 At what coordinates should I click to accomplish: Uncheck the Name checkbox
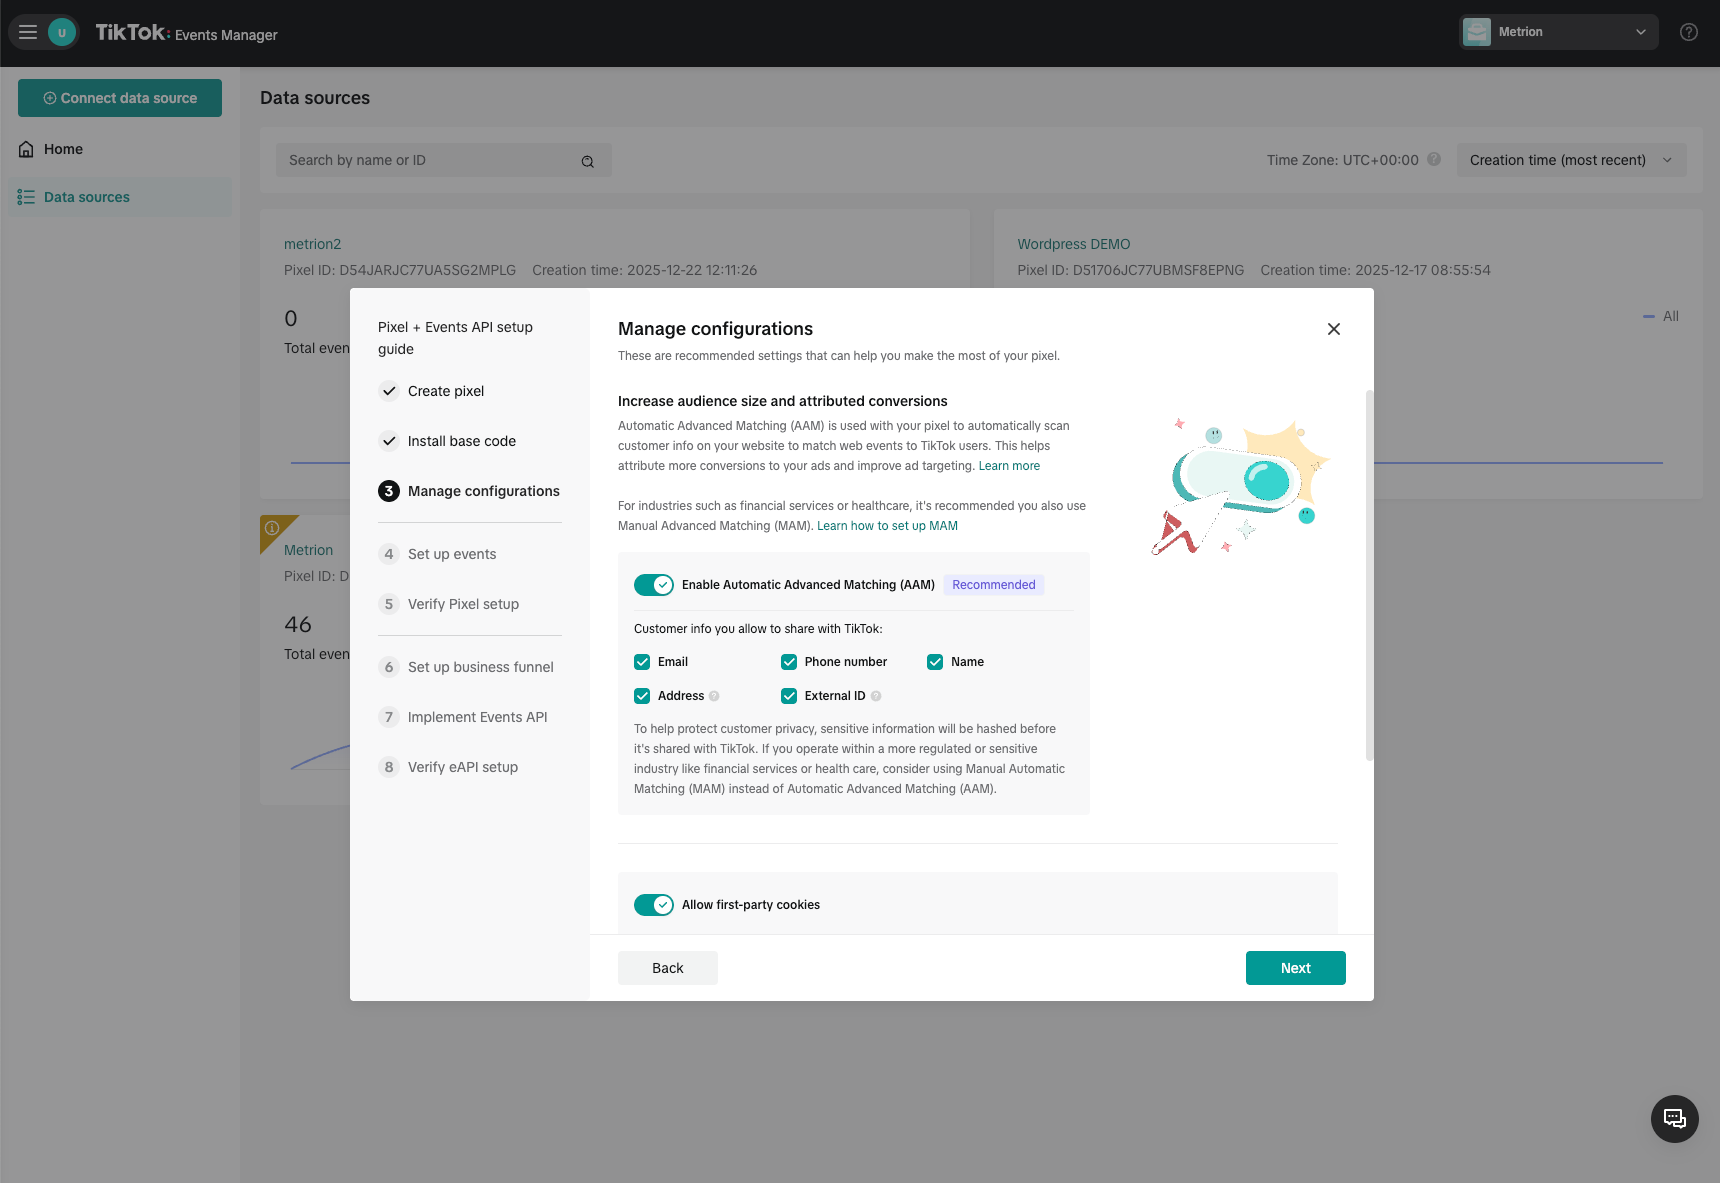click(935, 662)
